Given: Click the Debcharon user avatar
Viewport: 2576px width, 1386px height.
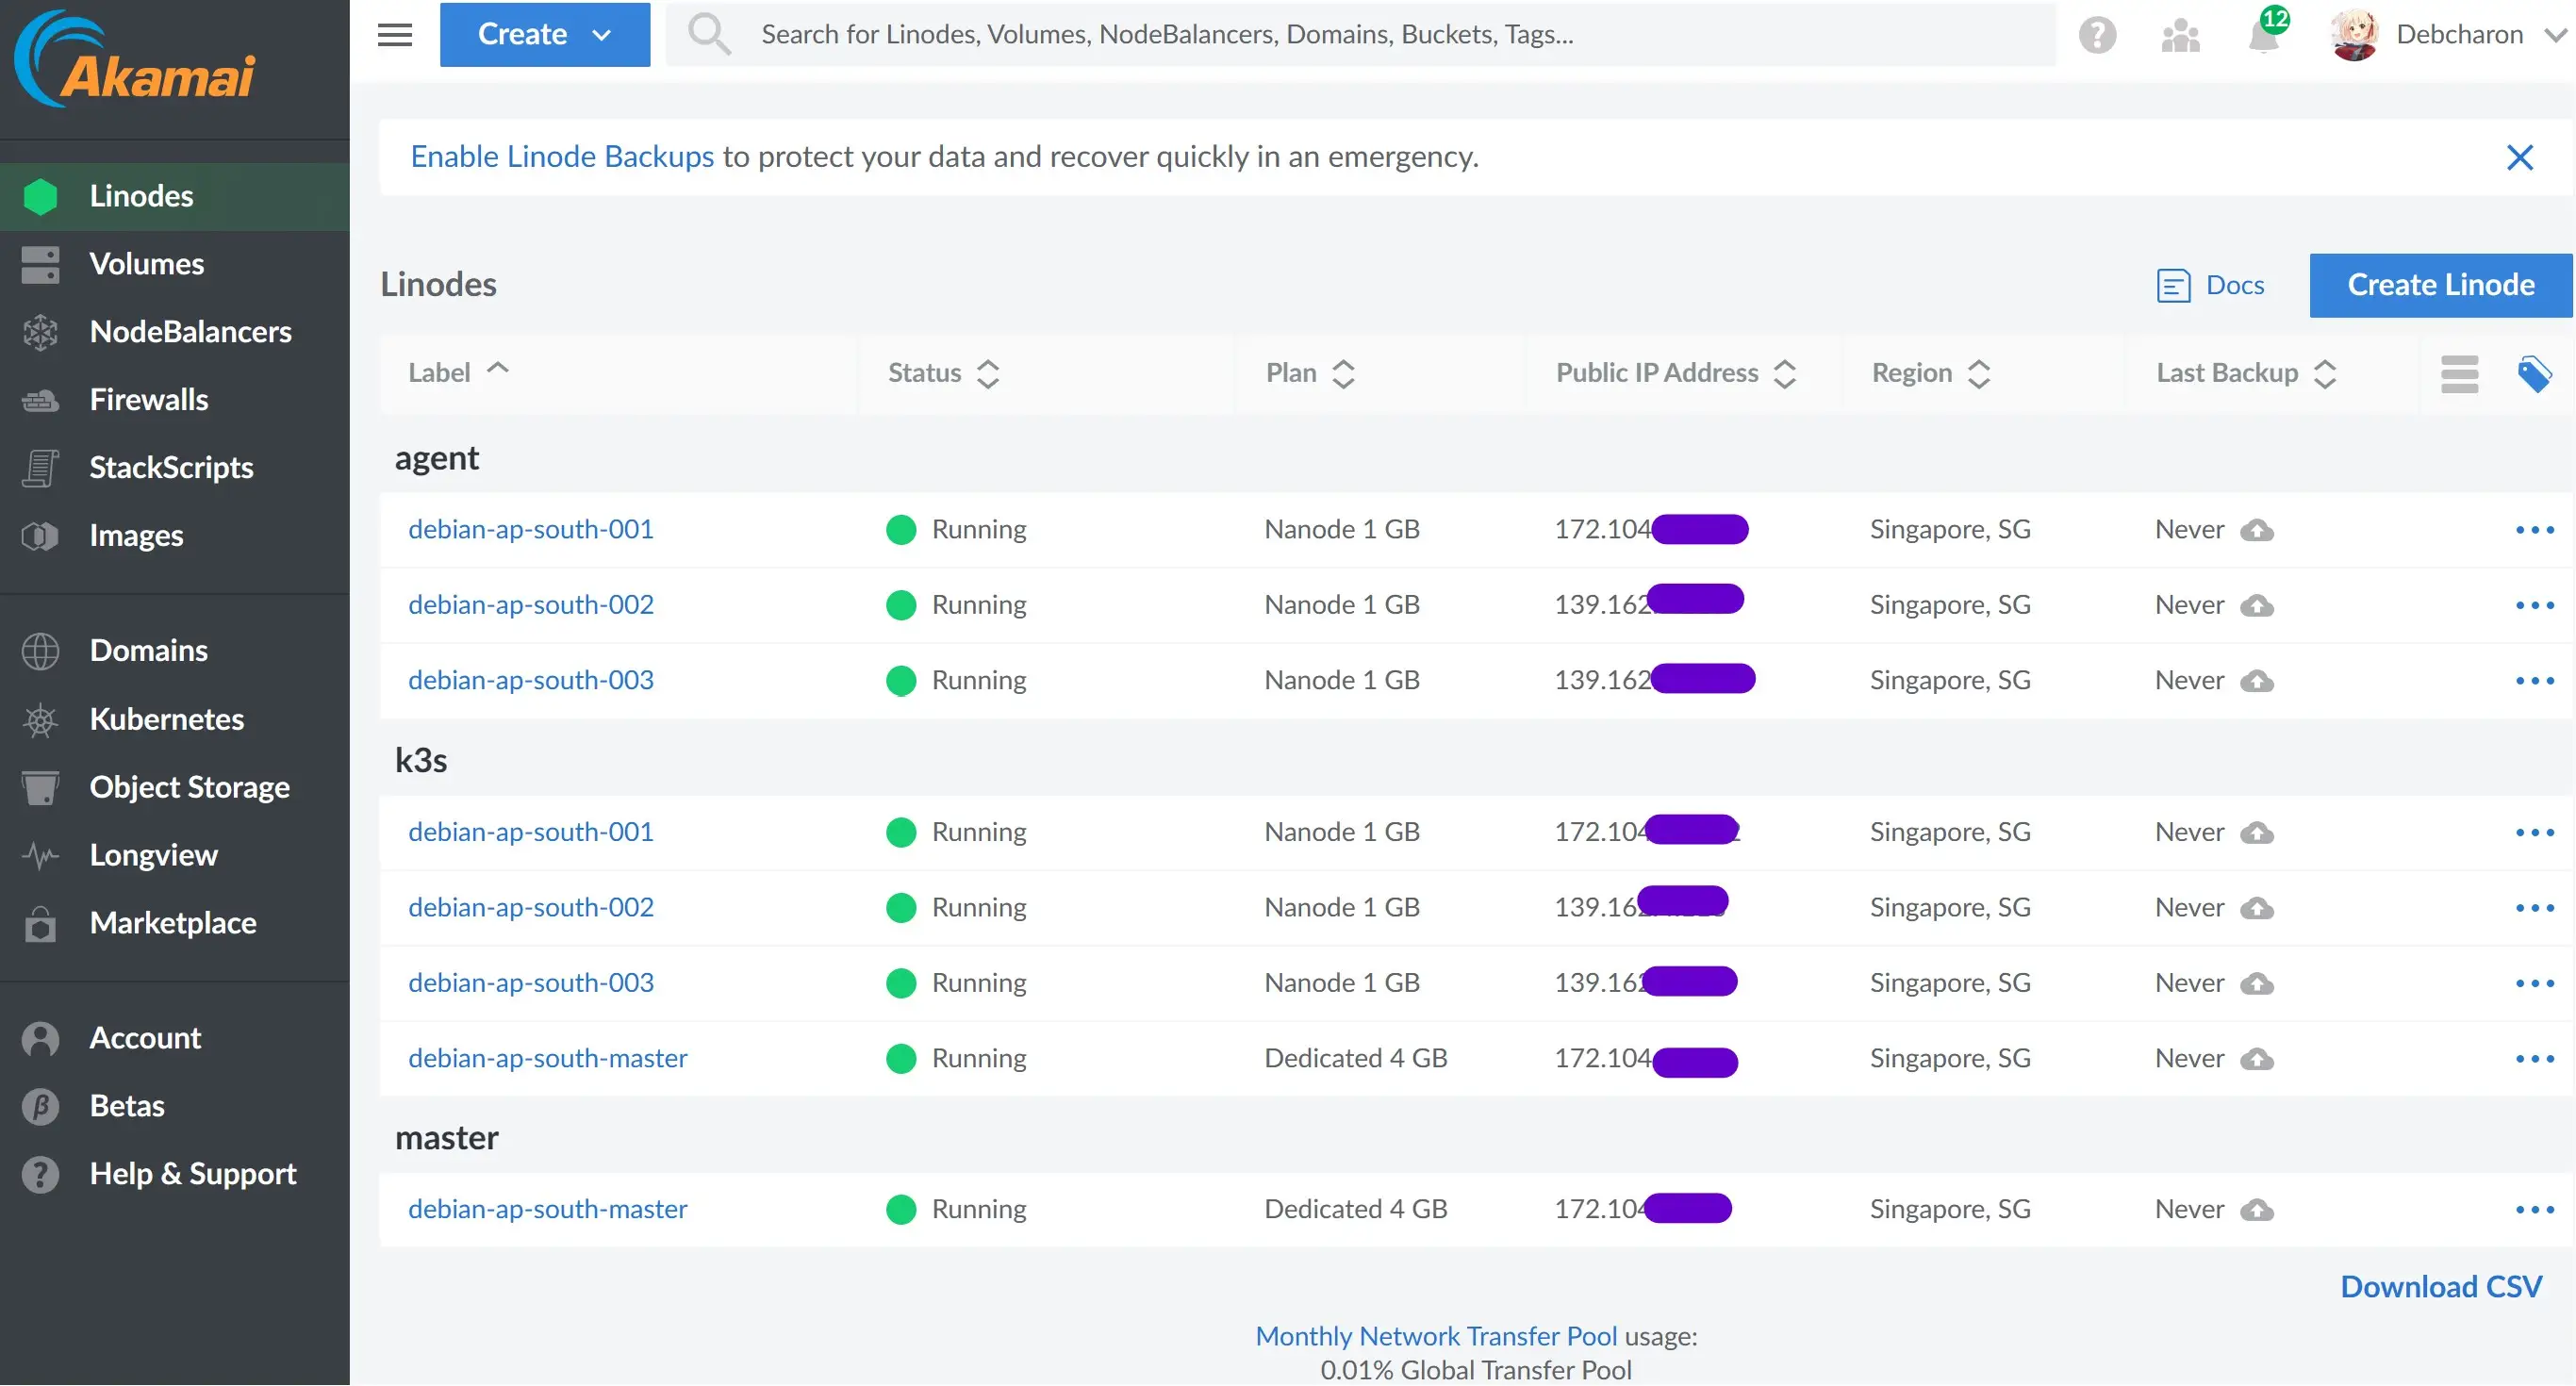Looking at the screenshot, I should click(x=2353, y=34).
